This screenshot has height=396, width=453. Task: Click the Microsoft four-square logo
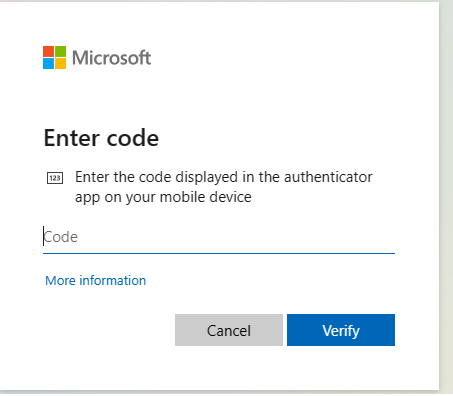click(x=54, y=58)
